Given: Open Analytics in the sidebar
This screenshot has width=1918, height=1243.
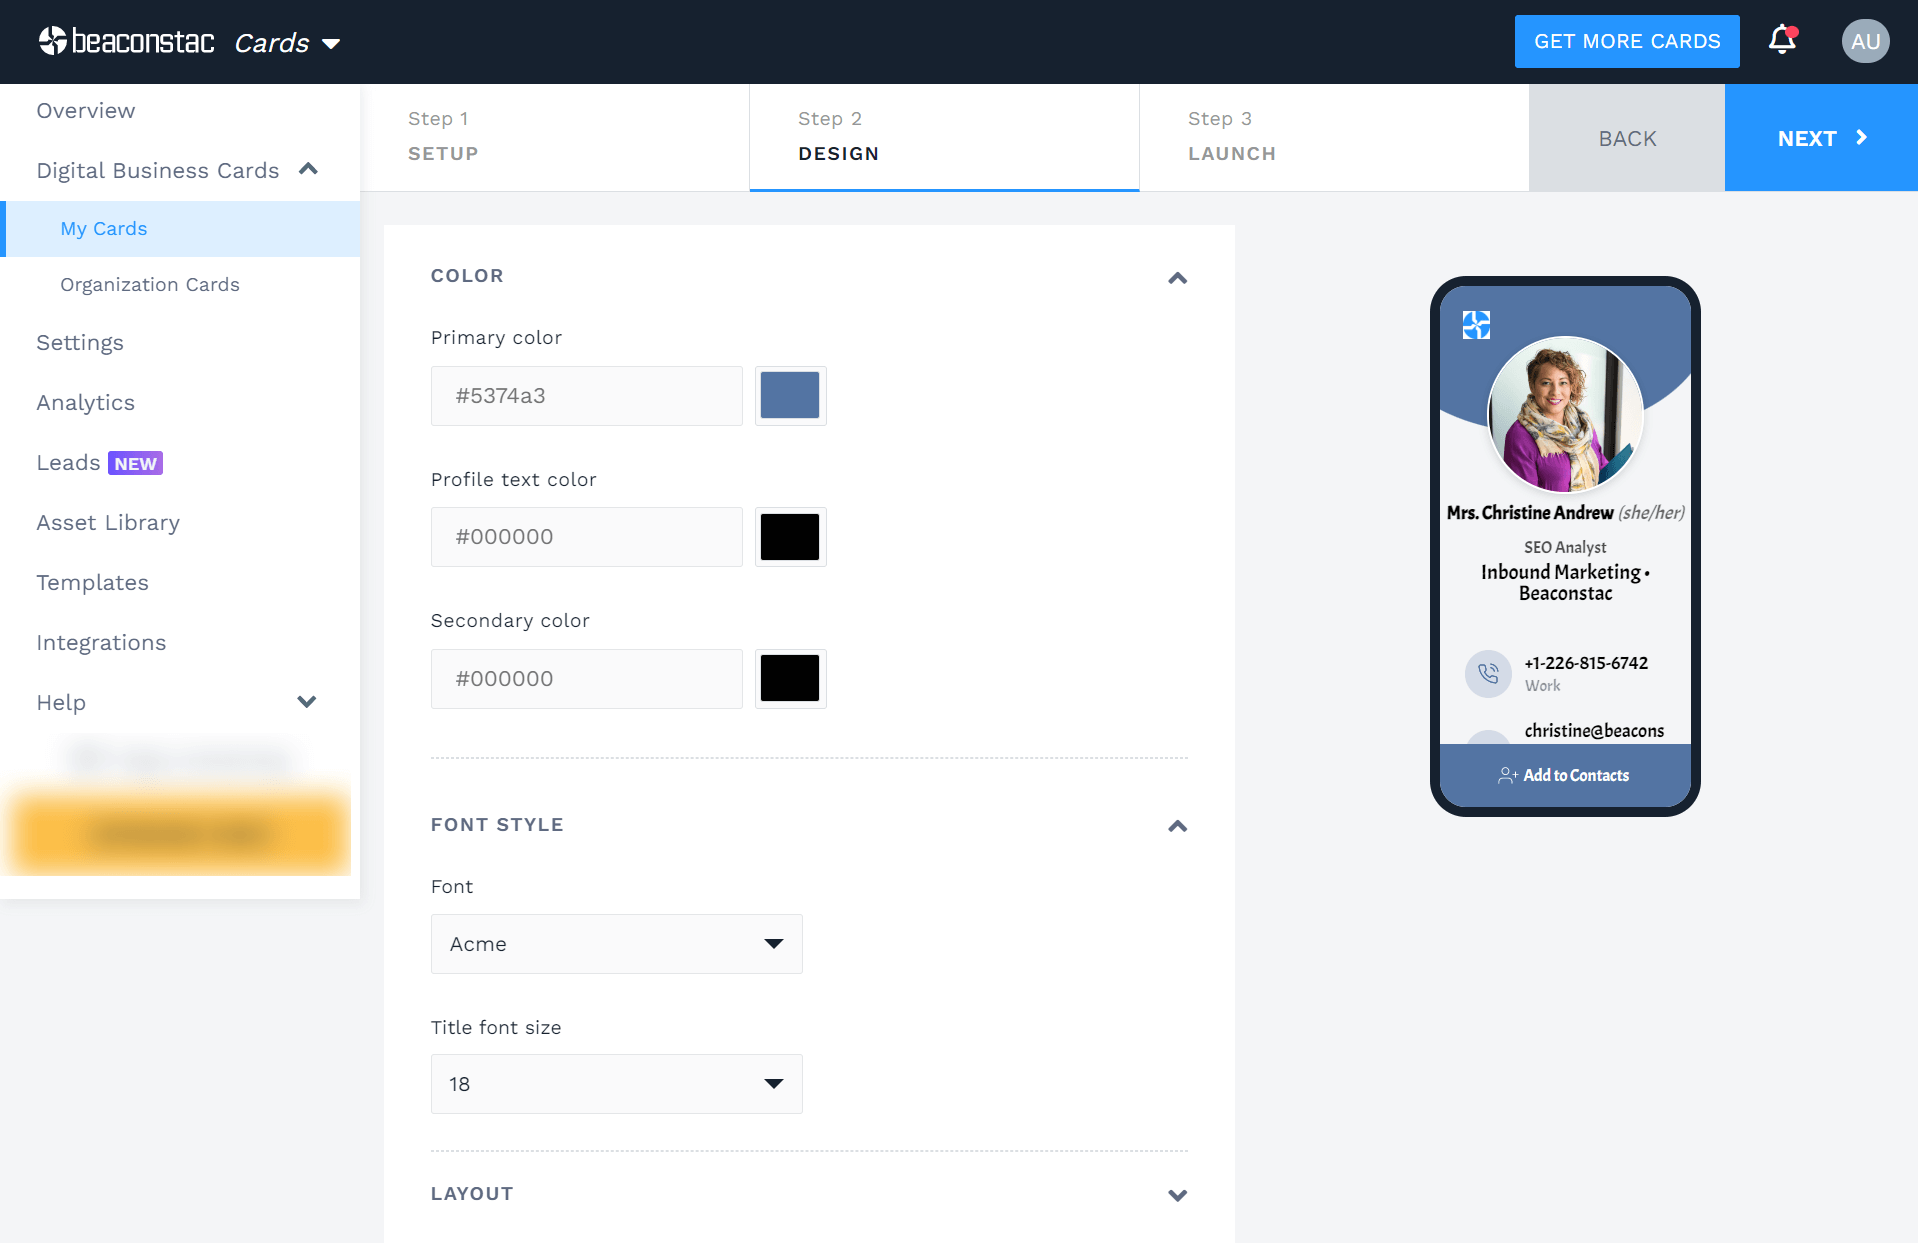Looking at the screenshot, I should [x=85, y=403].
